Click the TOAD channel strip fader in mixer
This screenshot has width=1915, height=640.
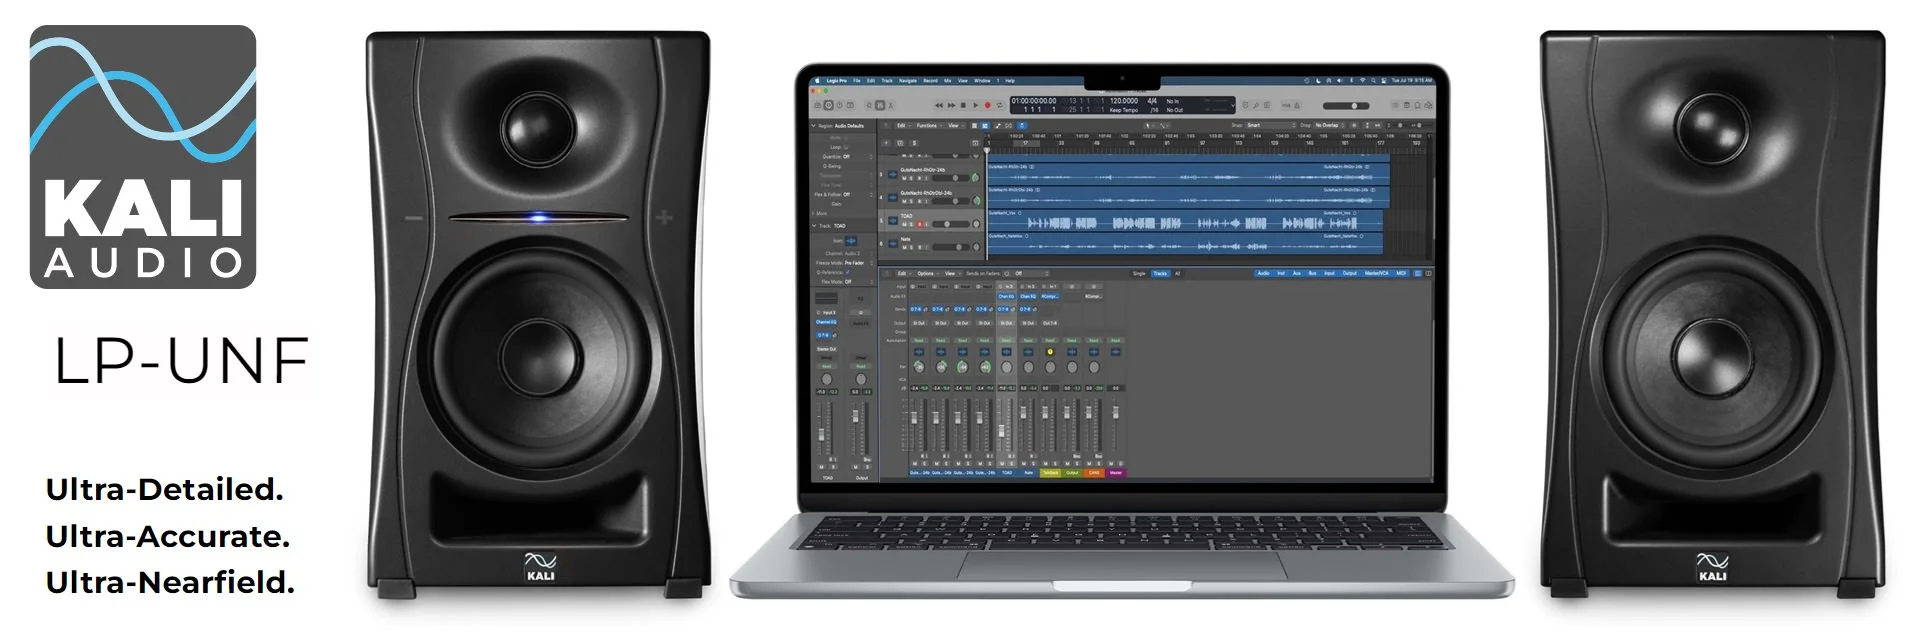tap(1001, 431)
